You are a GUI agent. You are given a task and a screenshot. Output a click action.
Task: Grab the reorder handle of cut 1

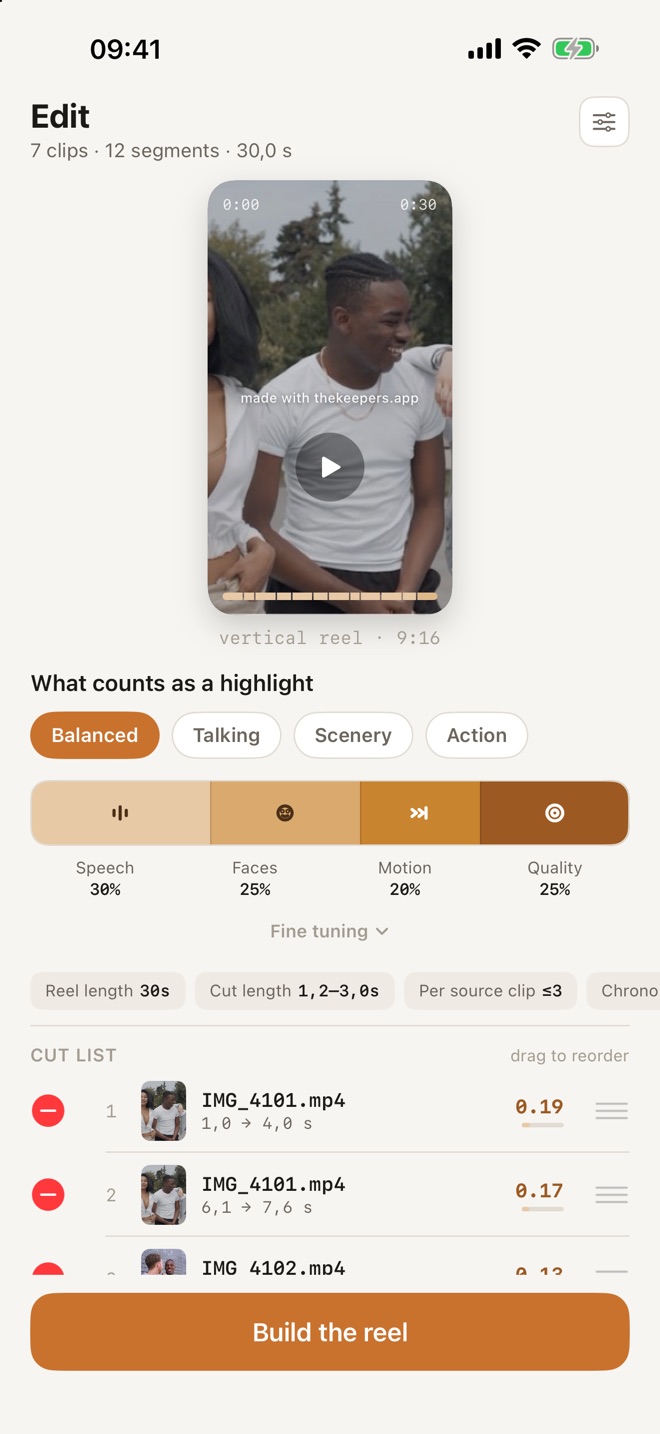[x=612, y=1111]
